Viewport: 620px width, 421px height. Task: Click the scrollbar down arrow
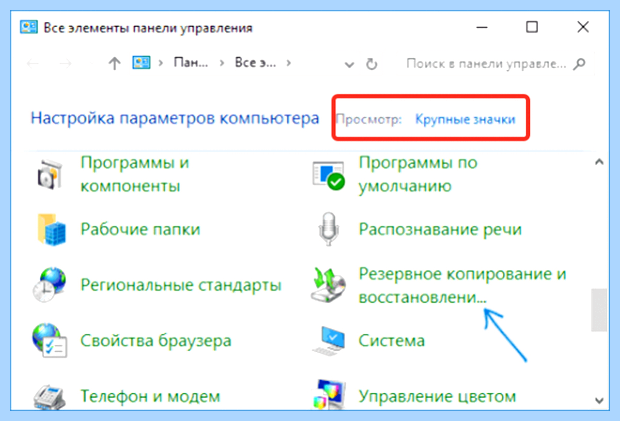[599, 400]
